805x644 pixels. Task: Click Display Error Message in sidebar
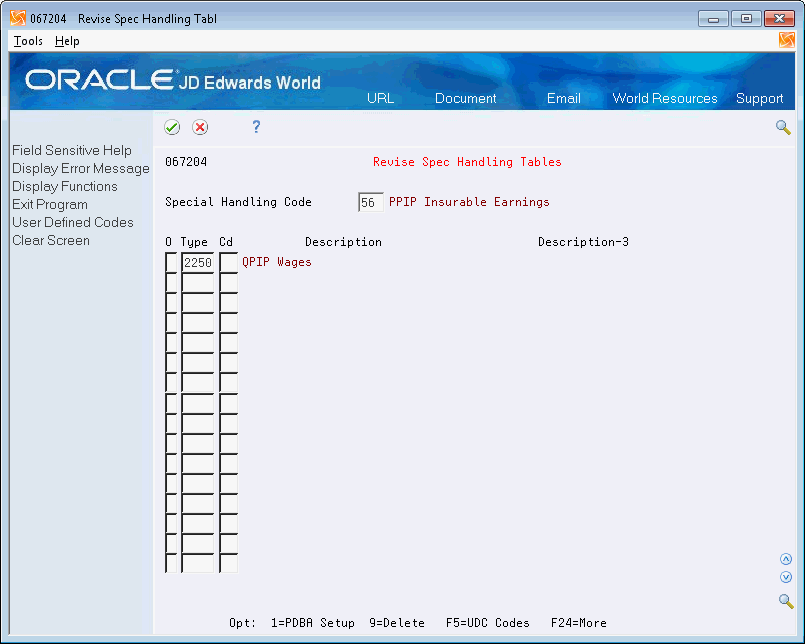(80, 168)
